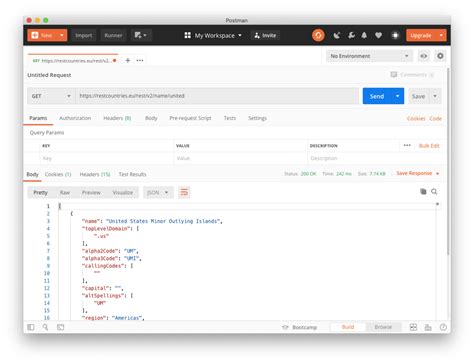
Task: Switch to the Authorization tab
Action: coord(75,118)
